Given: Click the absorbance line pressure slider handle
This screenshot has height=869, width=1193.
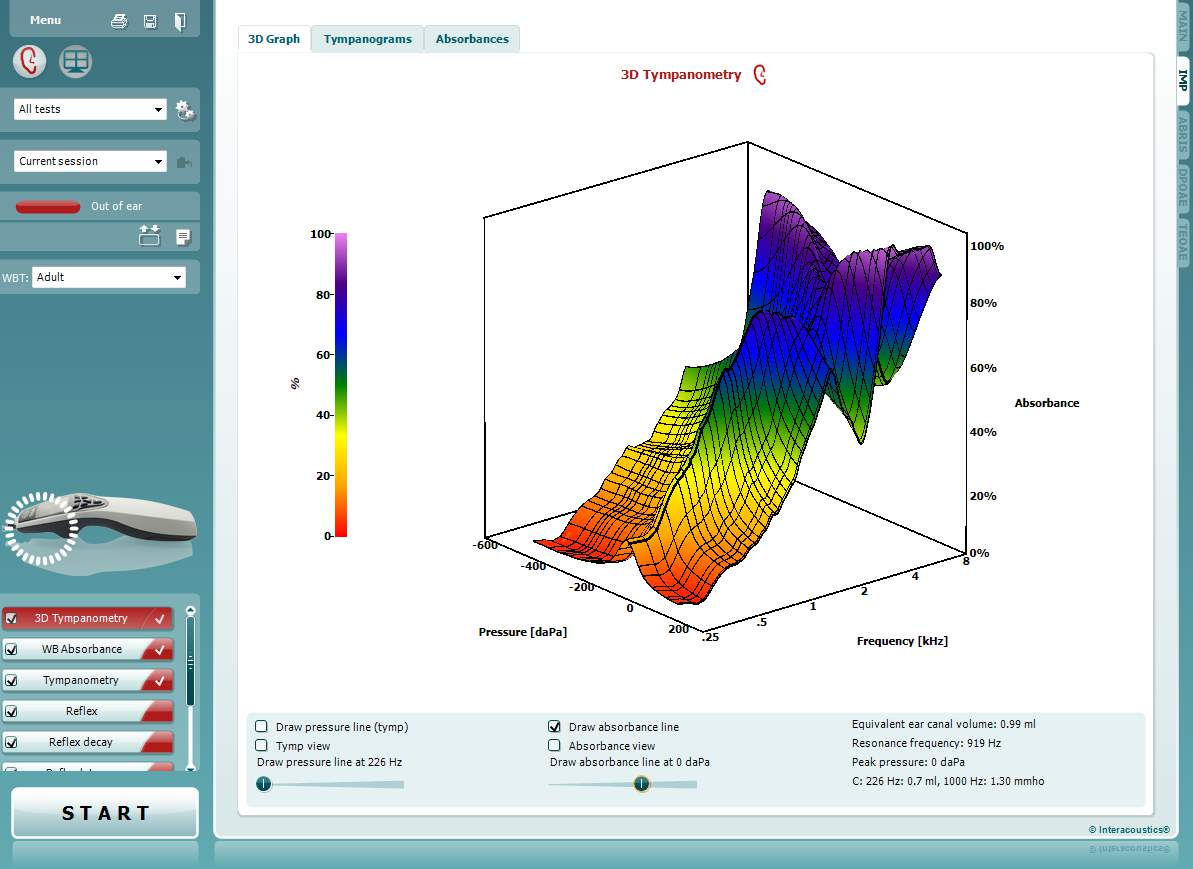Looking at the screenshot, I should (x=641, y=784).
